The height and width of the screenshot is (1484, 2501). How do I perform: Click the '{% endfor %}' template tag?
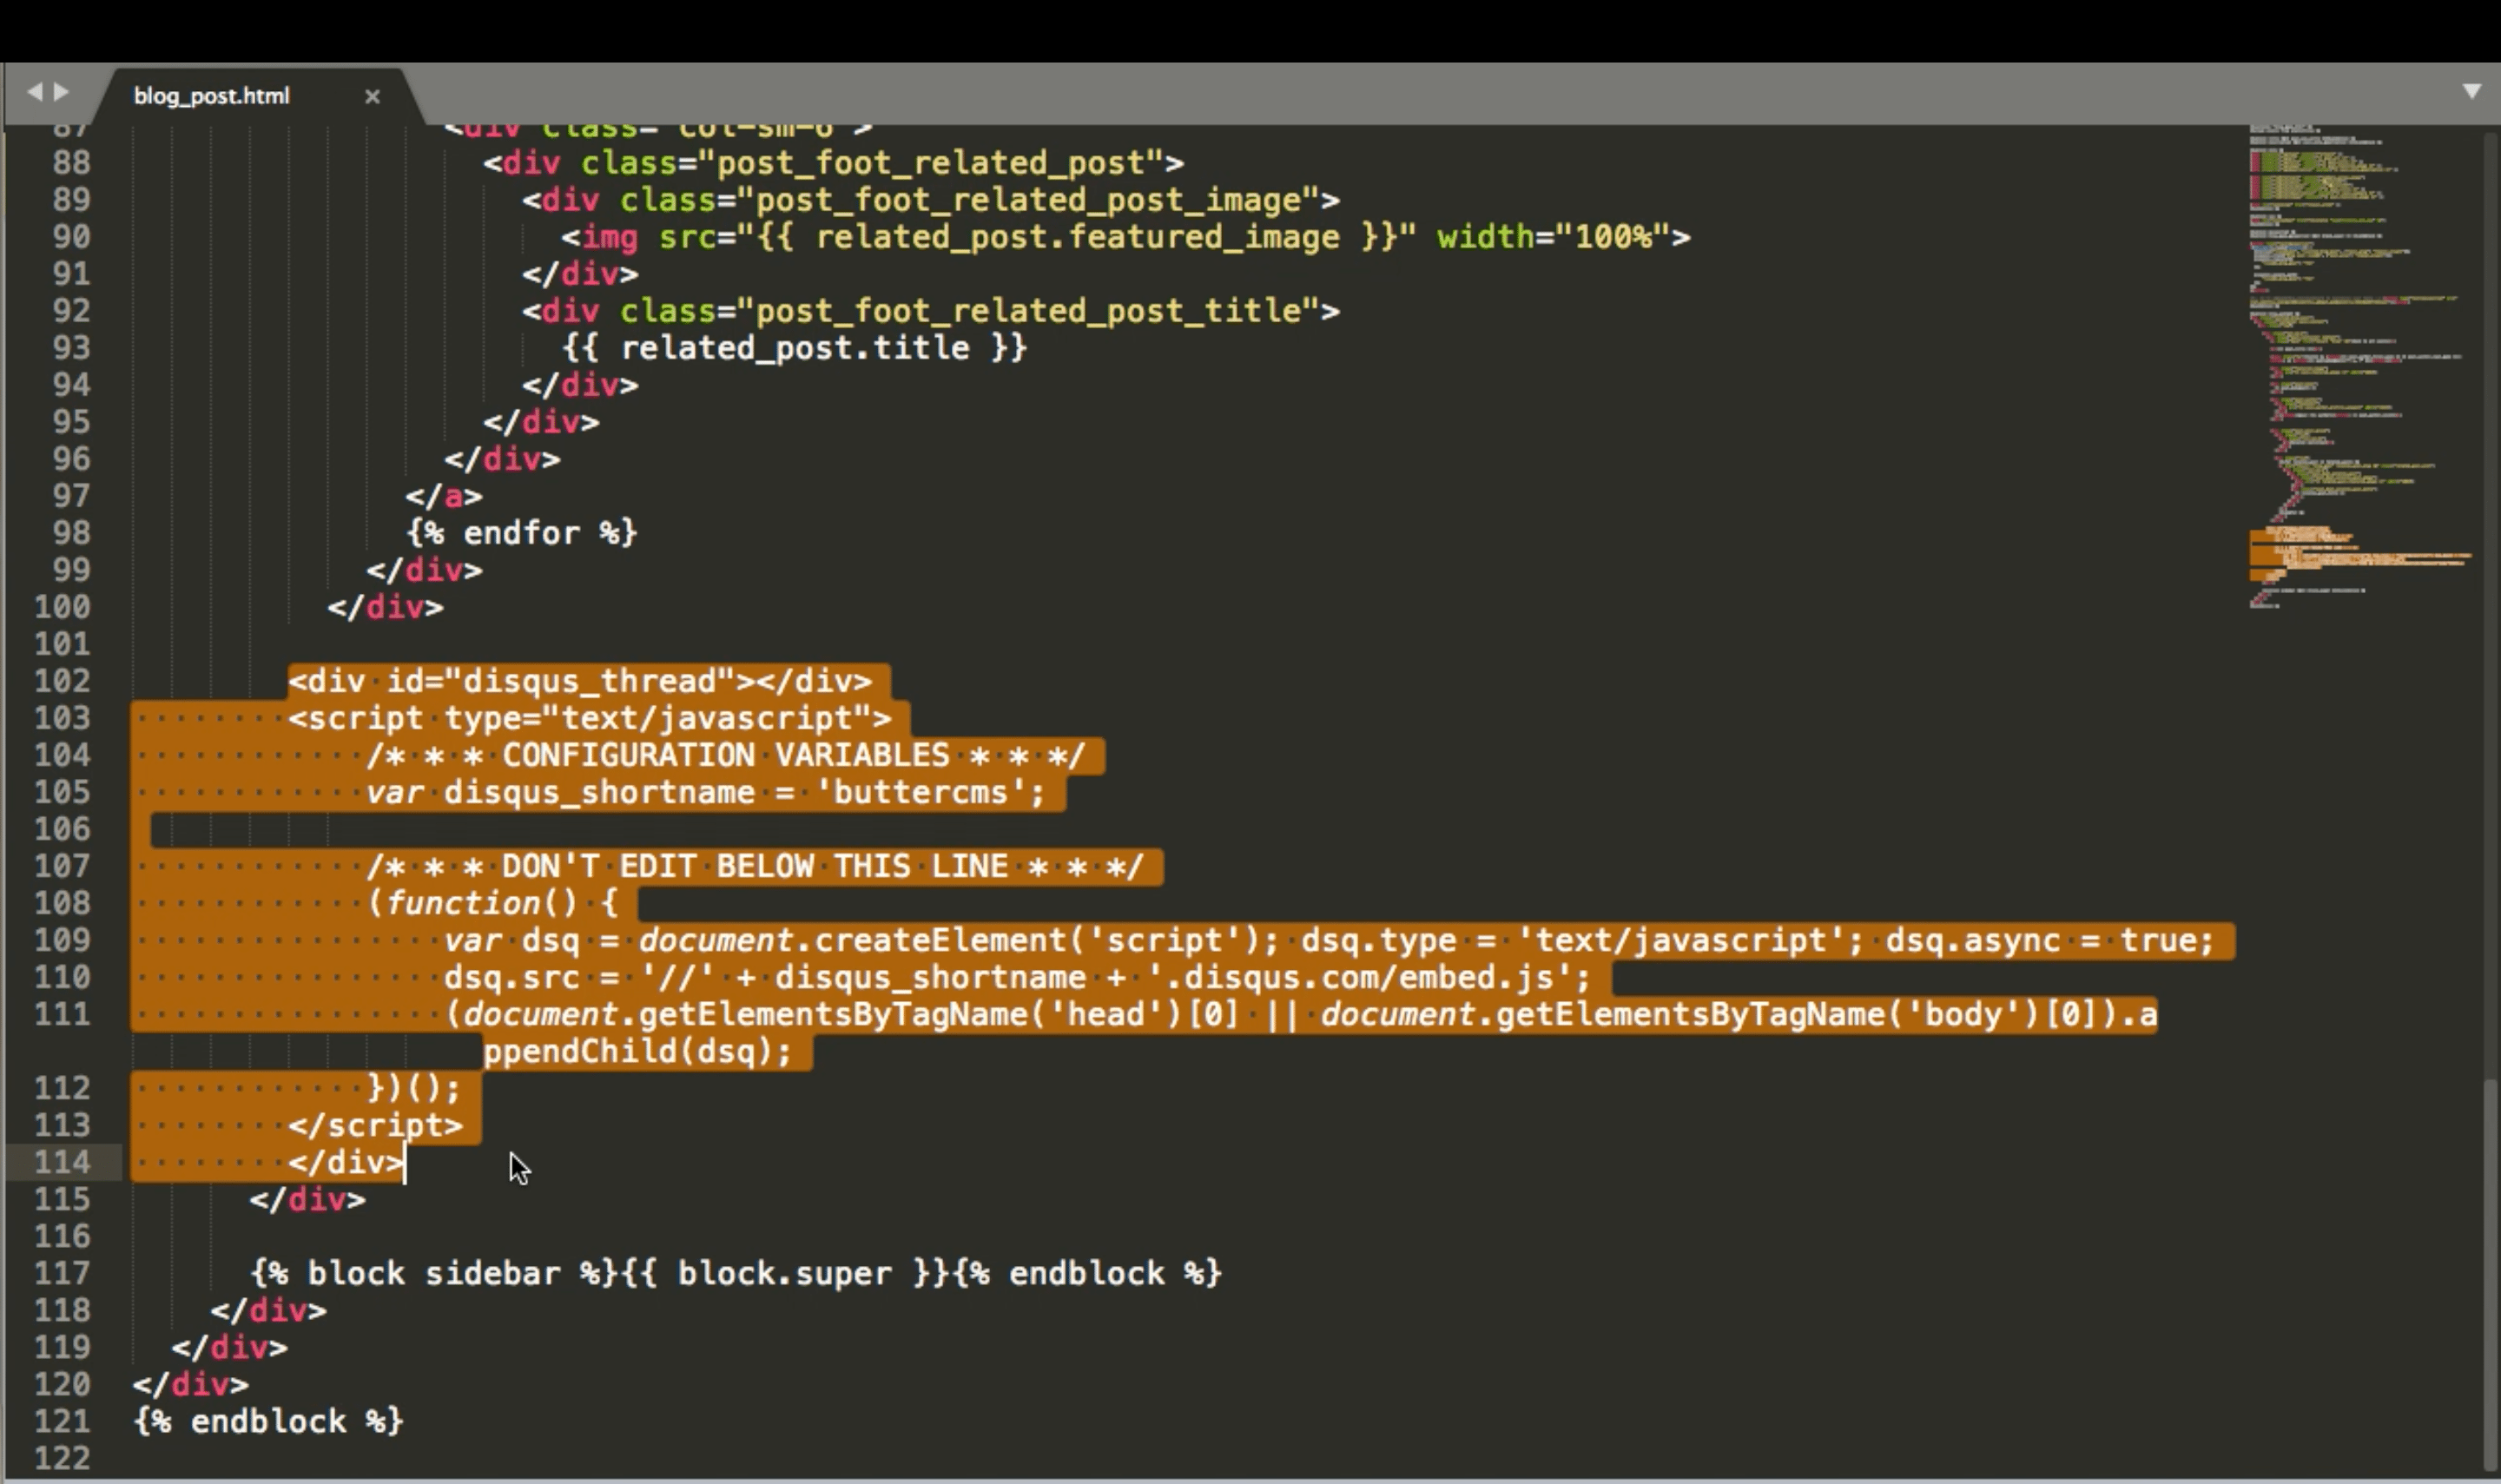(521, 533)
